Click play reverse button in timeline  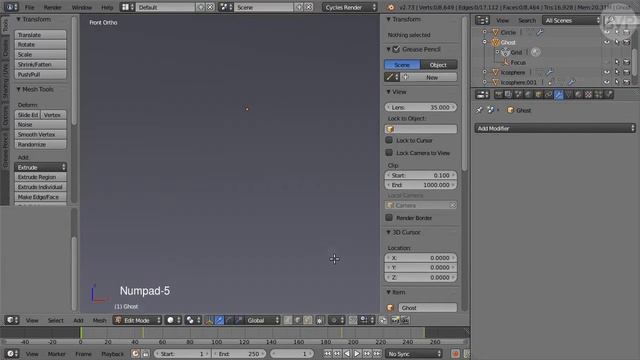tap(347, 353)
